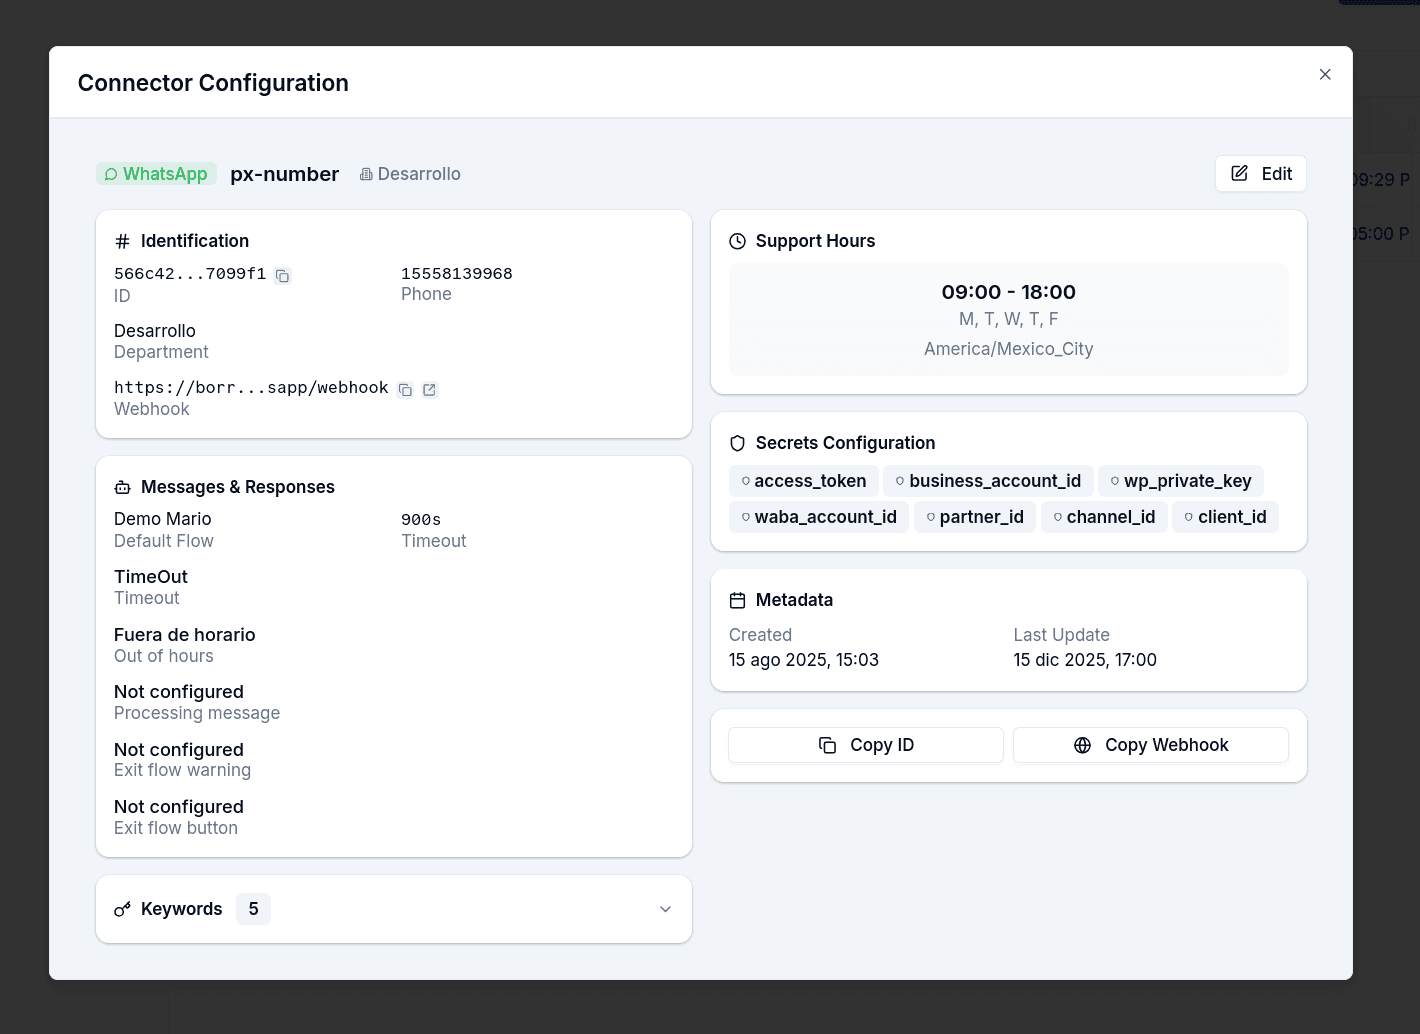Click the webhook text https://borr...sapp/webhook

tap(251, 388)
